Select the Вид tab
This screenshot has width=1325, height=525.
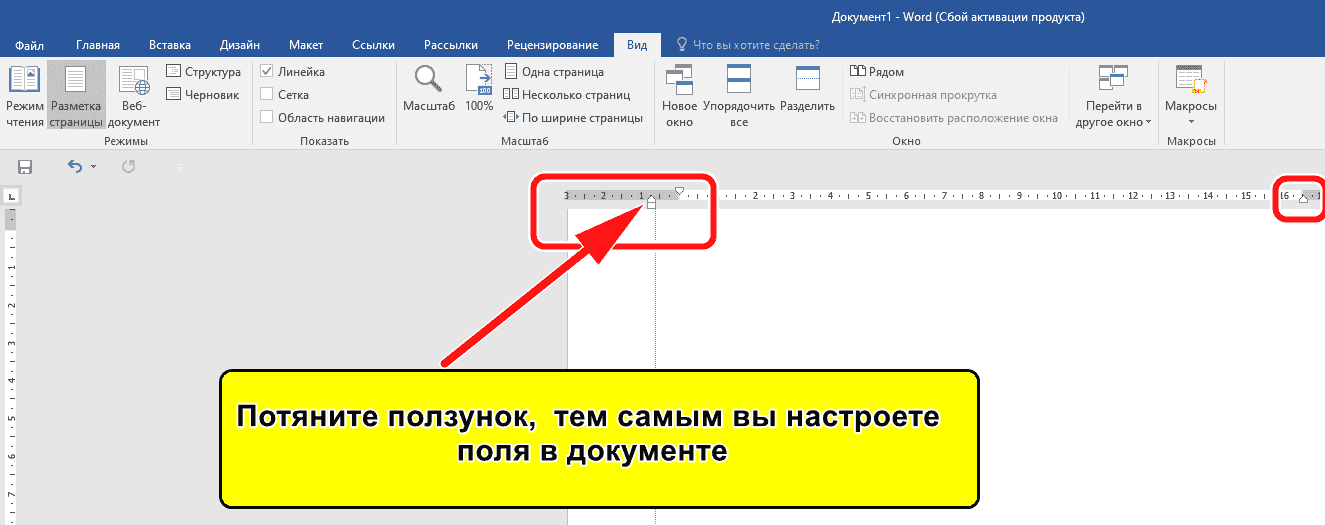click(x=637, y=45)
